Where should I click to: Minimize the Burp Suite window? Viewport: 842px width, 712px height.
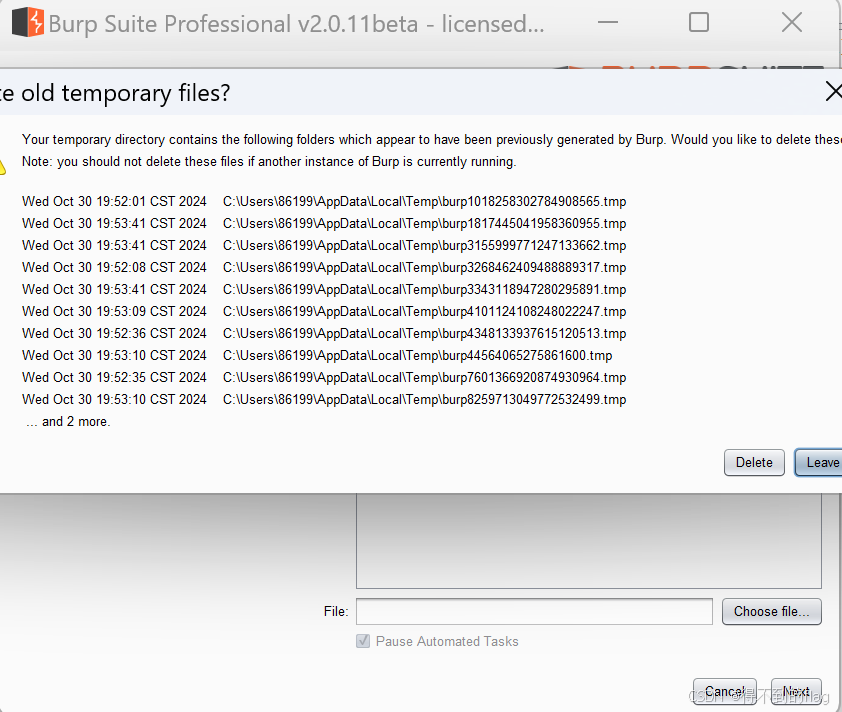(x=608, y=23)
